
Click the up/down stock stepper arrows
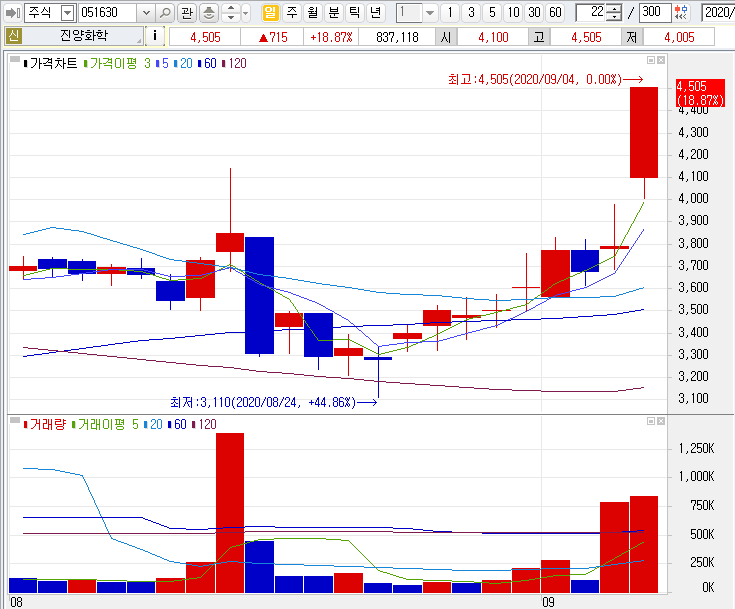231,13
